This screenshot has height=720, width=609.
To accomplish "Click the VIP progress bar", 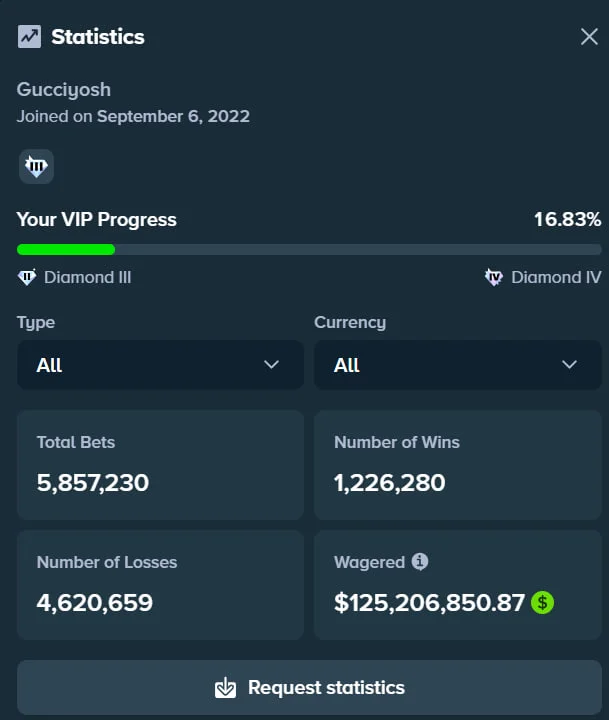I will pos(309,250).
